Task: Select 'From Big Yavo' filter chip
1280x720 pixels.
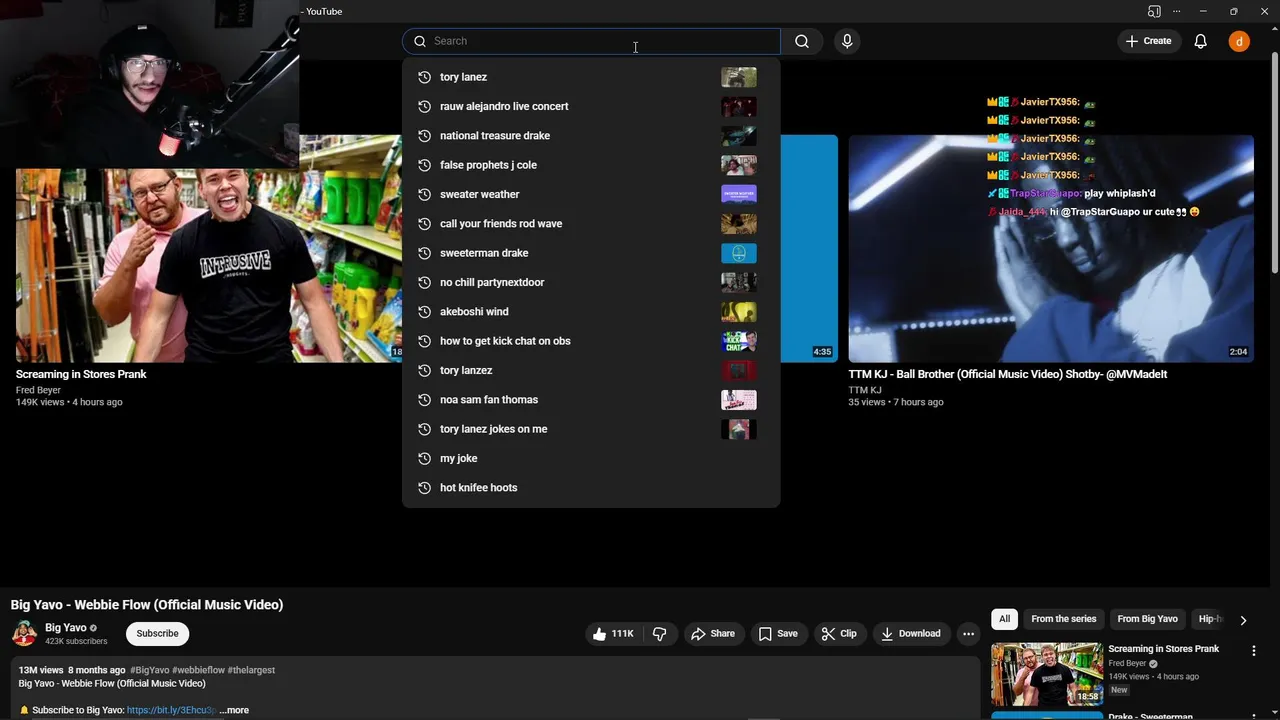Action: [x=1147, y=619]
